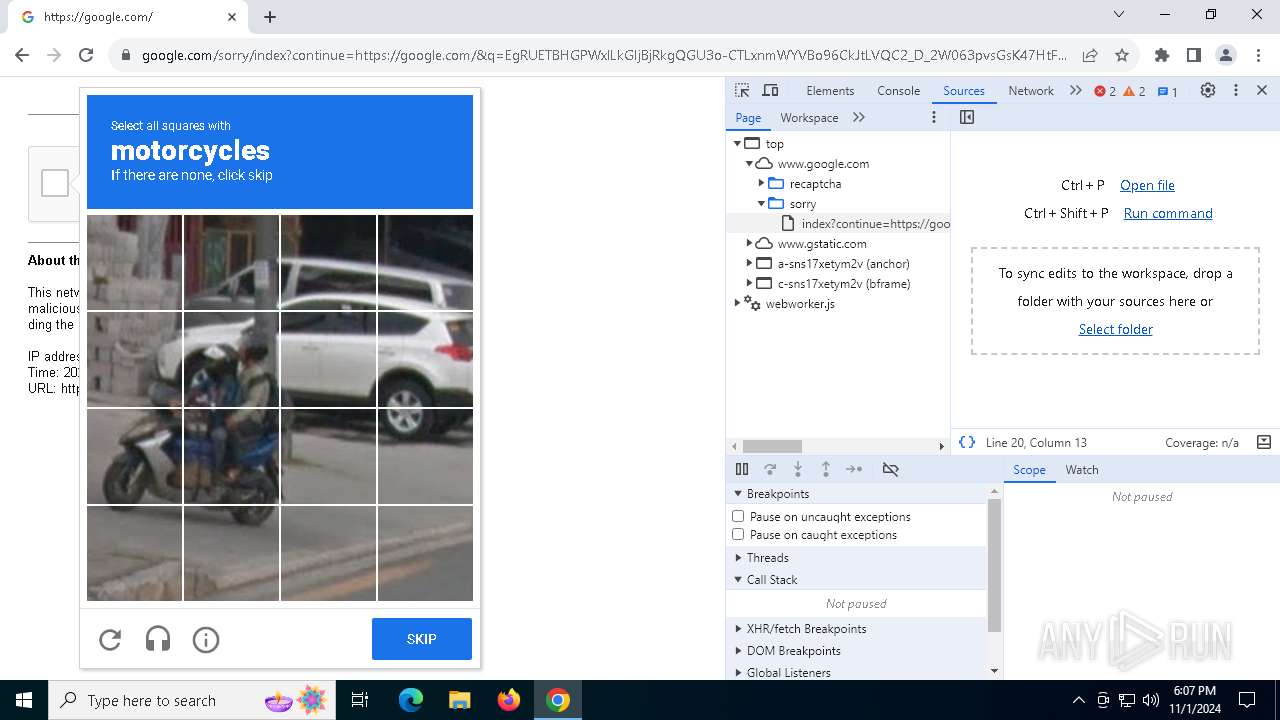Image resolution: width=1280 pixels, height=720 pixels.
Task: Select the captcha tile showing the motorcycle rider's upper body
Action: tap(231, 359)
